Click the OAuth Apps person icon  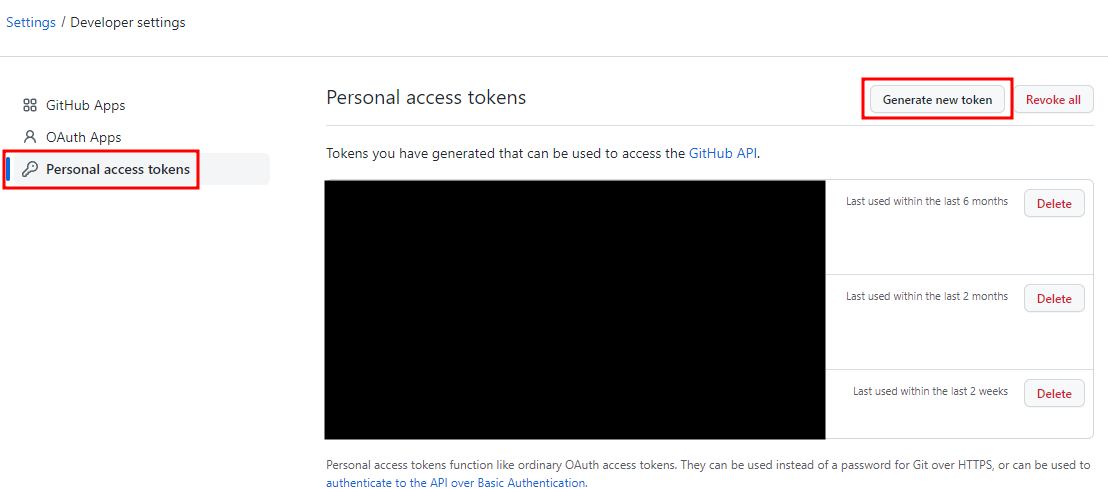click(30, 136)
